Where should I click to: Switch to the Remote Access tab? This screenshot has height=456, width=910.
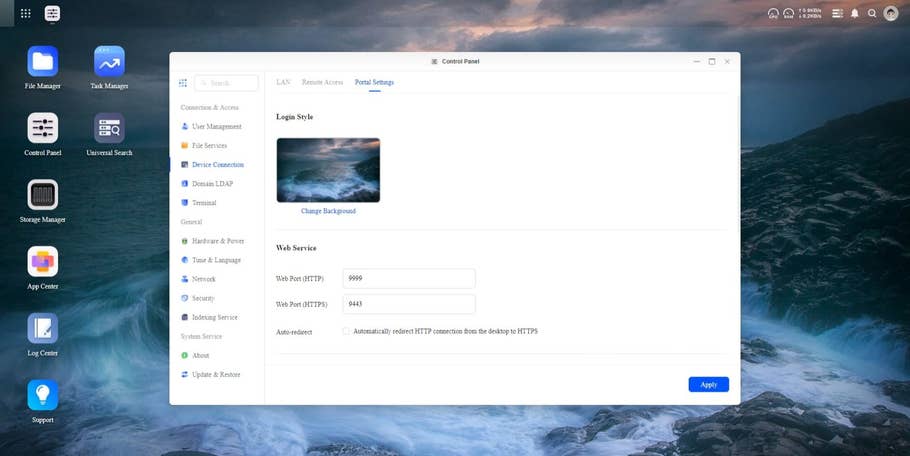point(322,82)
